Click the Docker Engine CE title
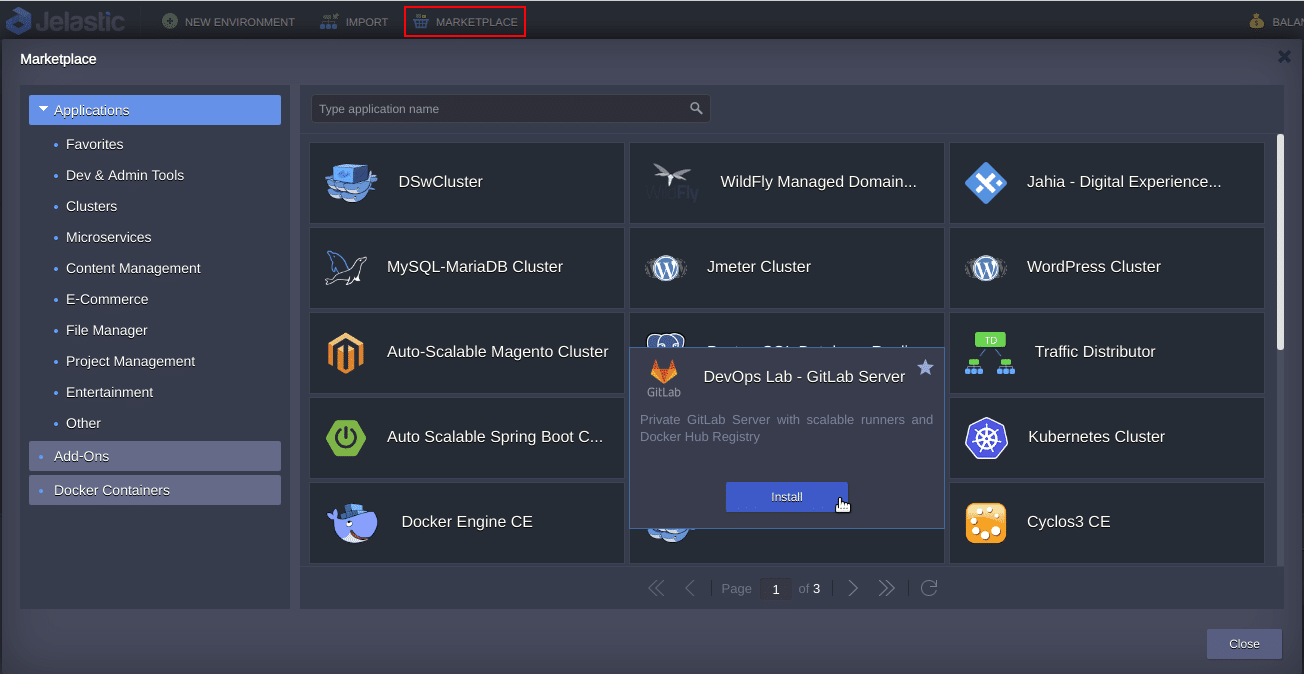Viewport: 1304px width, 674px height. point(467,522)
